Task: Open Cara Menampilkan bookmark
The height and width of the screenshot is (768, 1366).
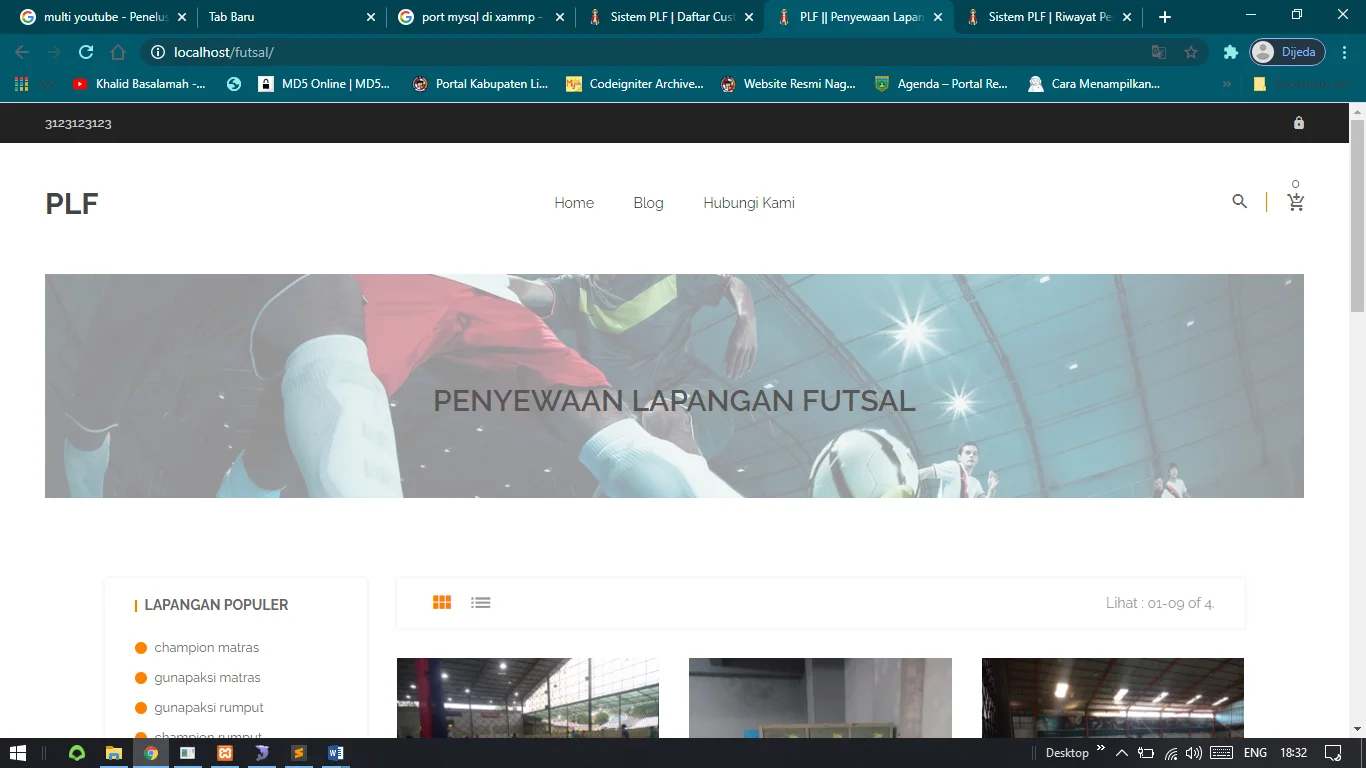Action: (x=1095, y=84)
